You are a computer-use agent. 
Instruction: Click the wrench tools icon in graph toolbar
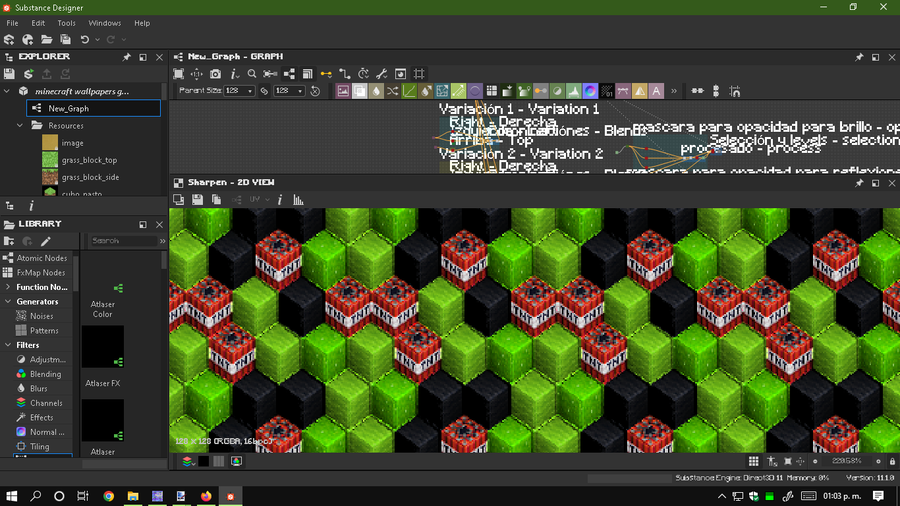(x=382, y=74)
